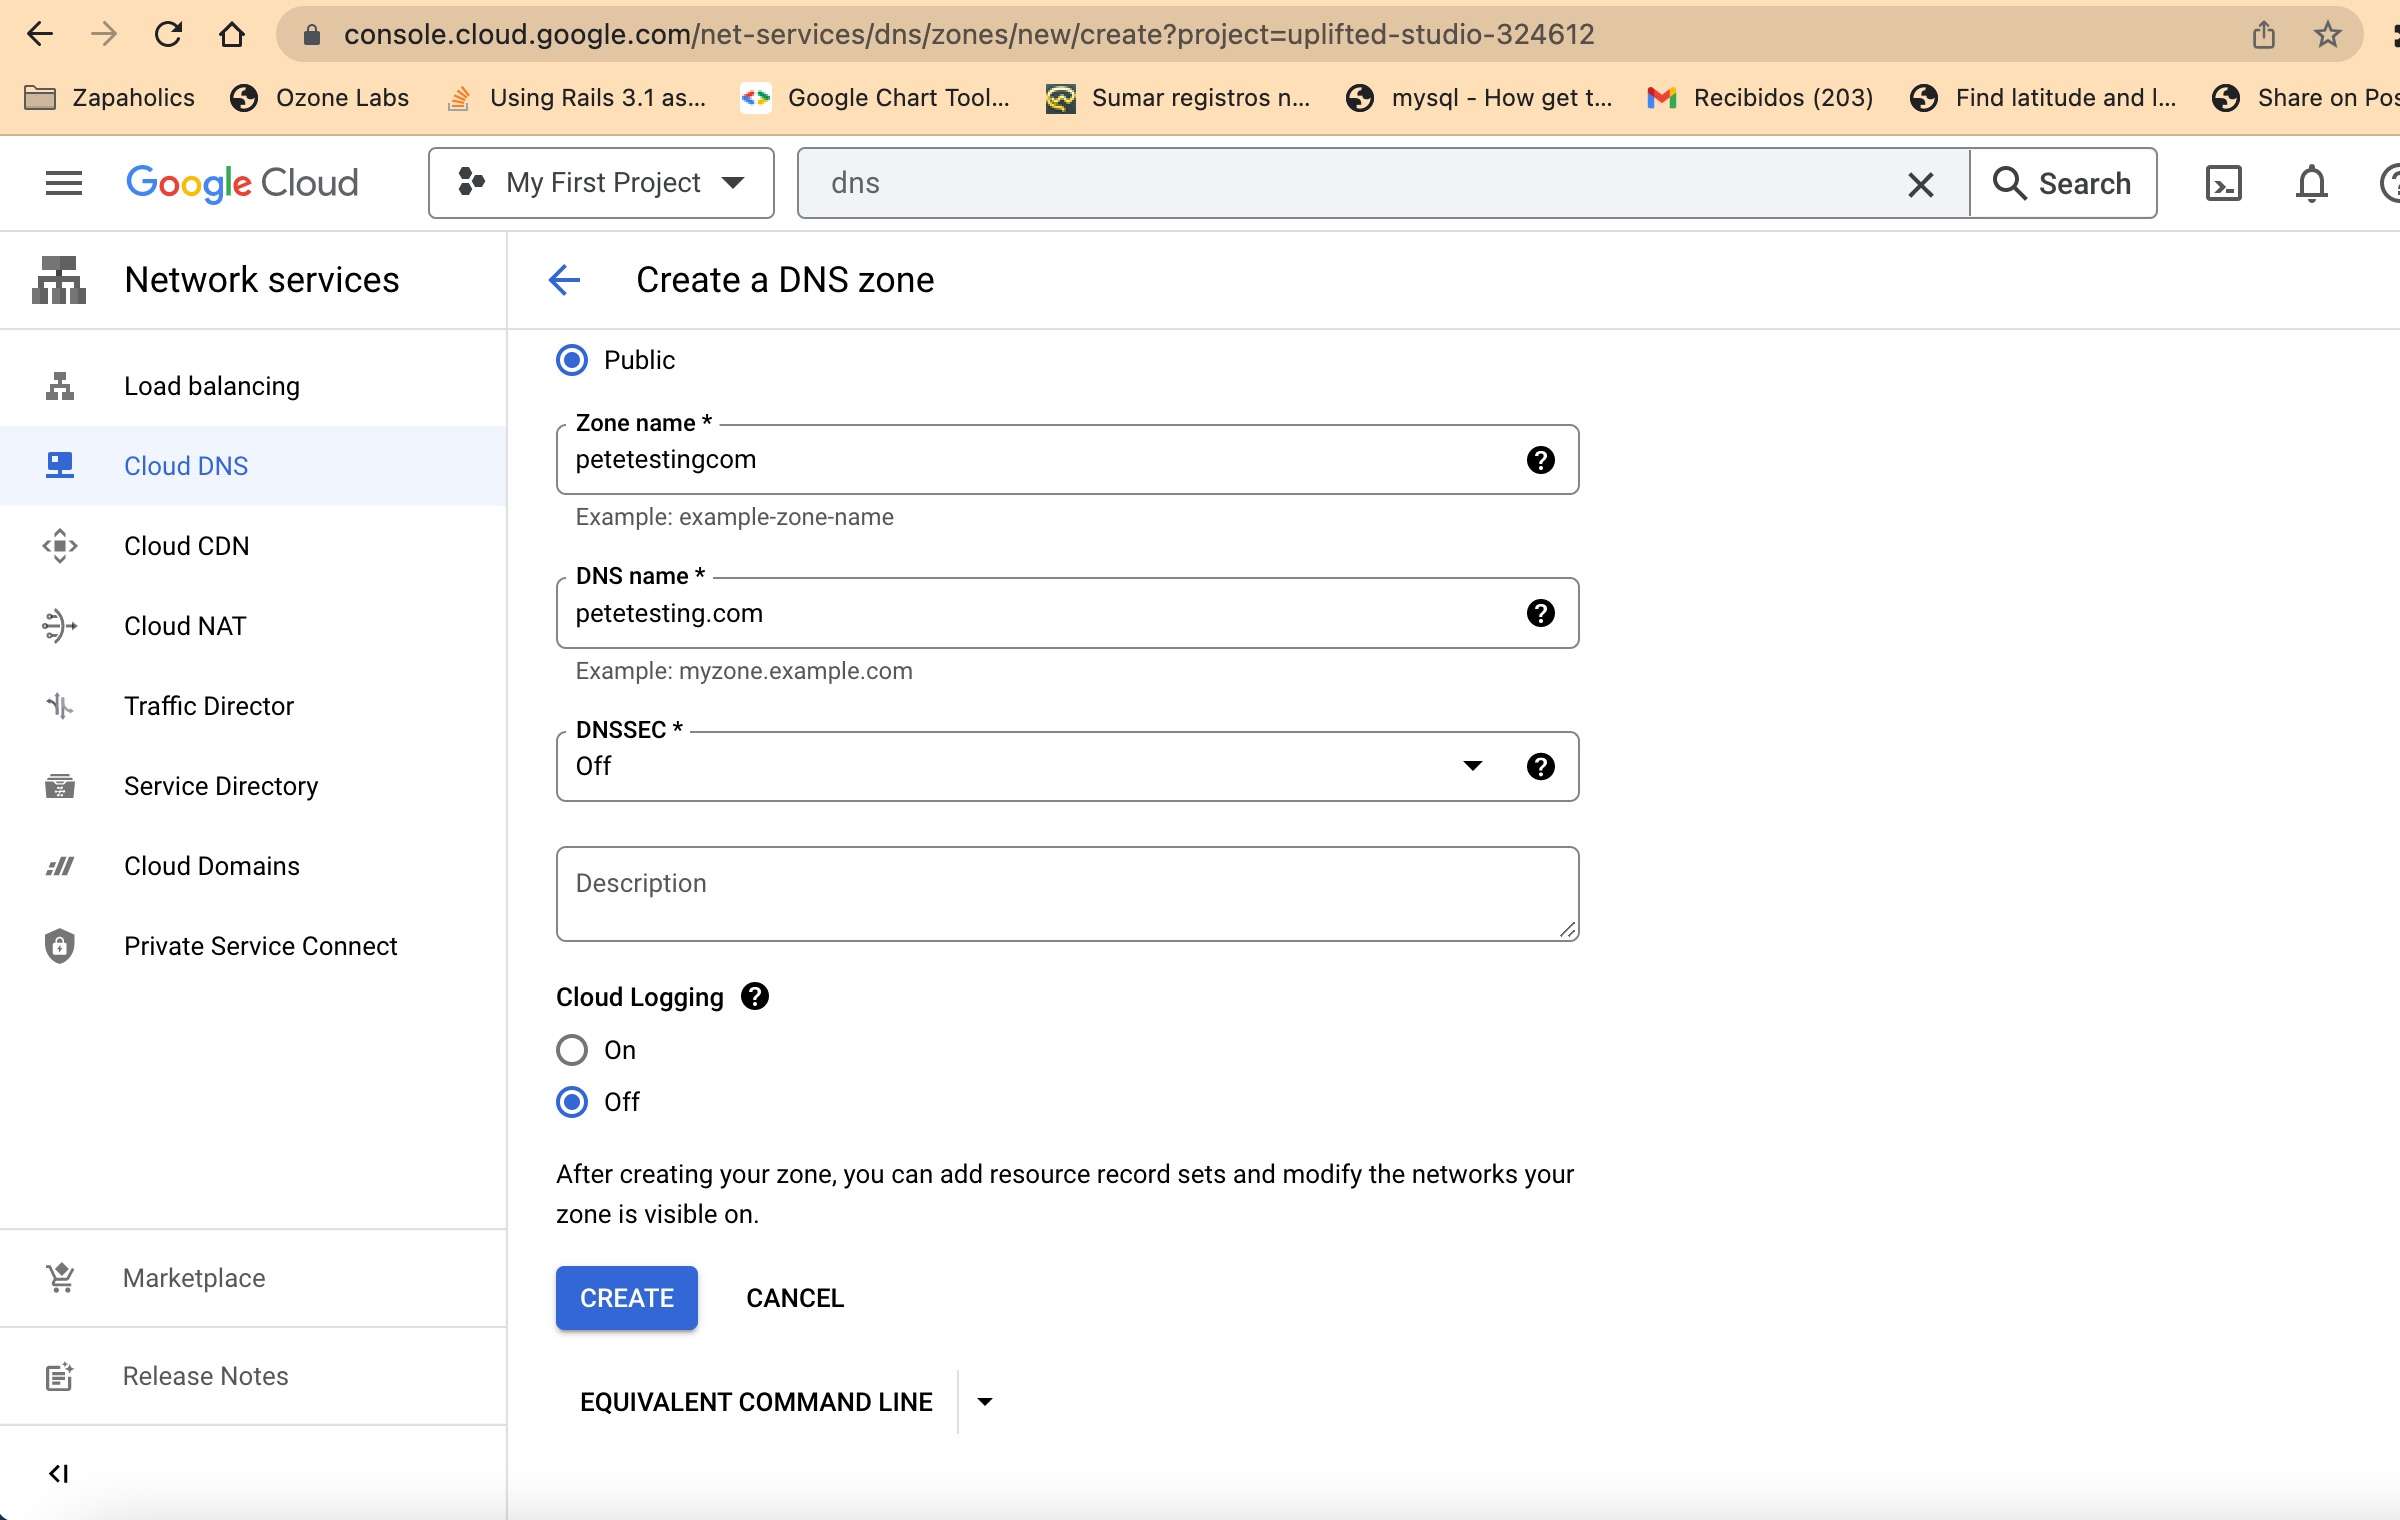
Task: Open the My First Project selector
Action: click(601, 183)
